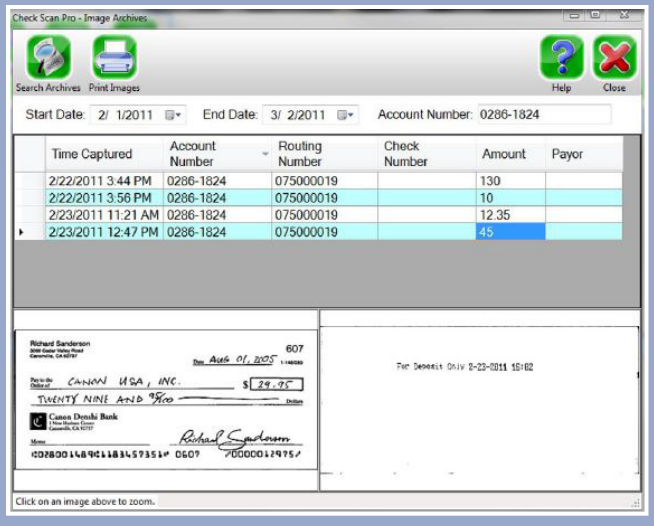Sort by Routing Number column header

pos(300,154)
